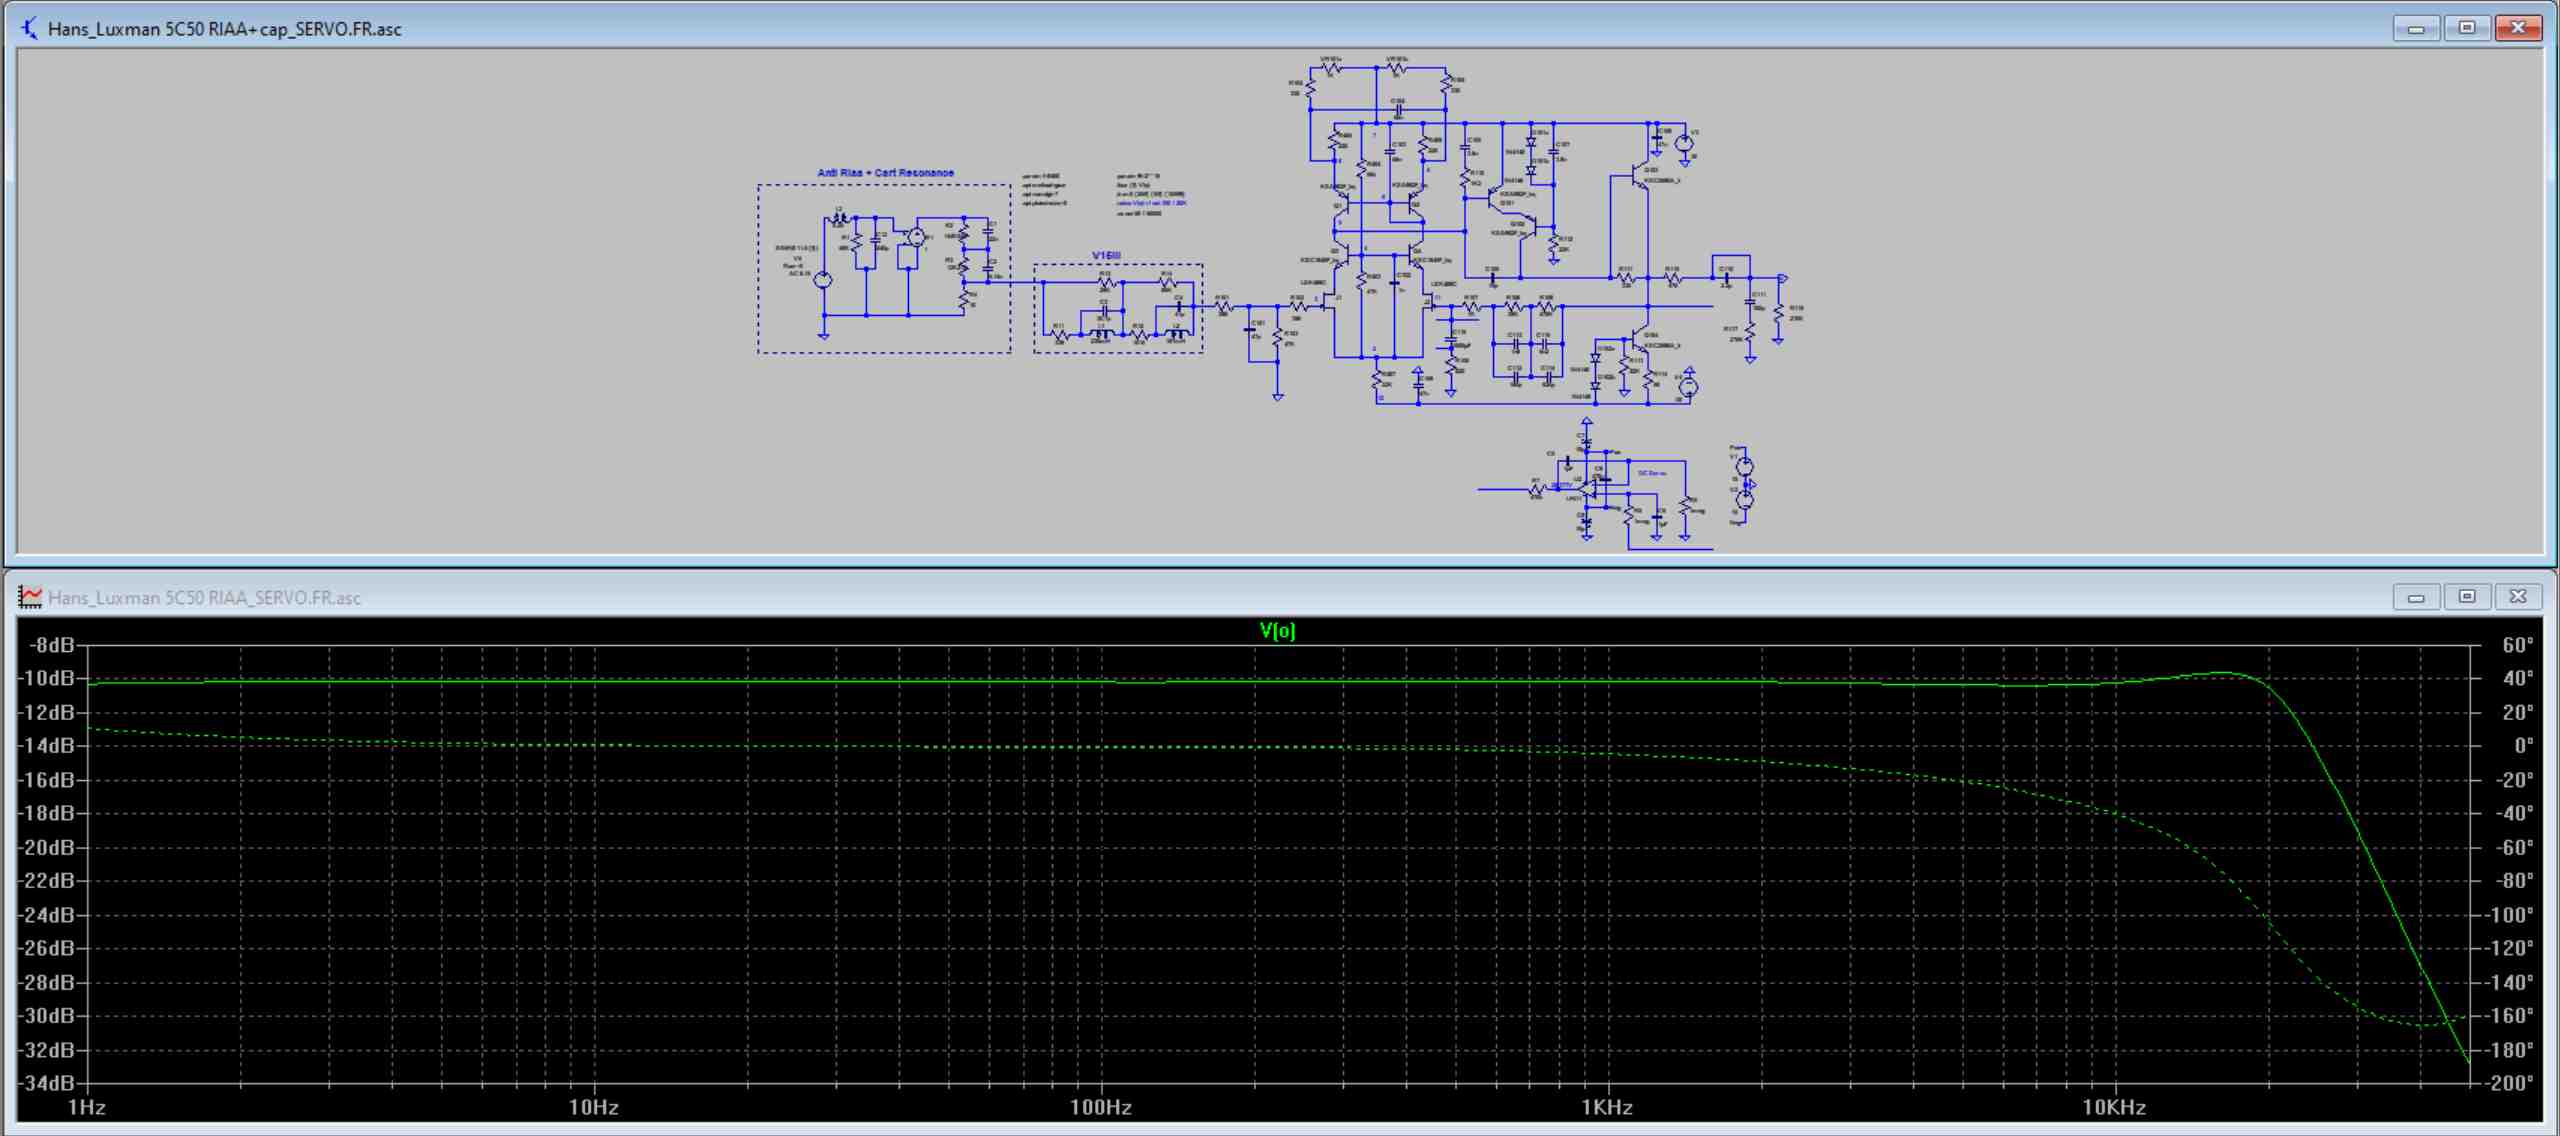The height and width of the screenshot is (1136, 2560).
Task: Click the schematic title Hans_Luxman 5C50 RIAA+cap_SERVO.FR.asc
Action: pyautogui.click(x=225, y=29)
